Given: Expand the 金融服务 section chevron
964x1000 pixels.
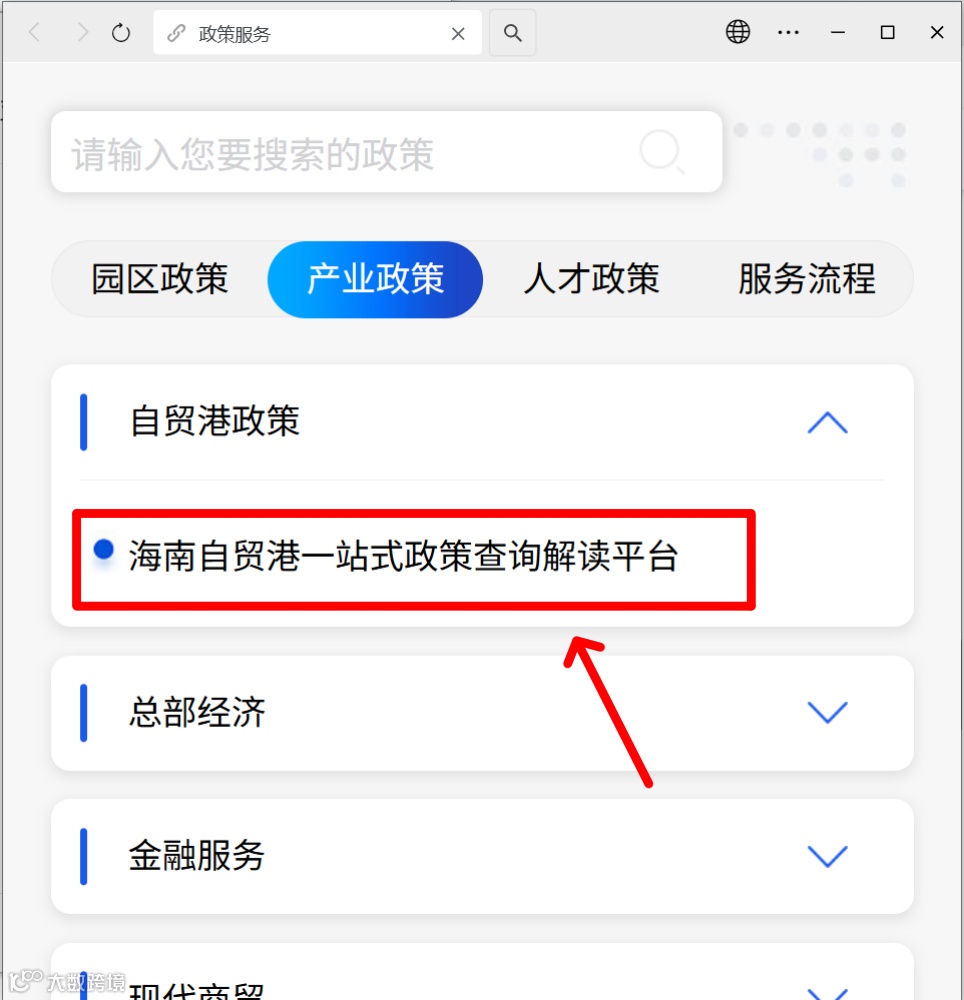Looking at the screenshot, I should click(x=828, y=856).
